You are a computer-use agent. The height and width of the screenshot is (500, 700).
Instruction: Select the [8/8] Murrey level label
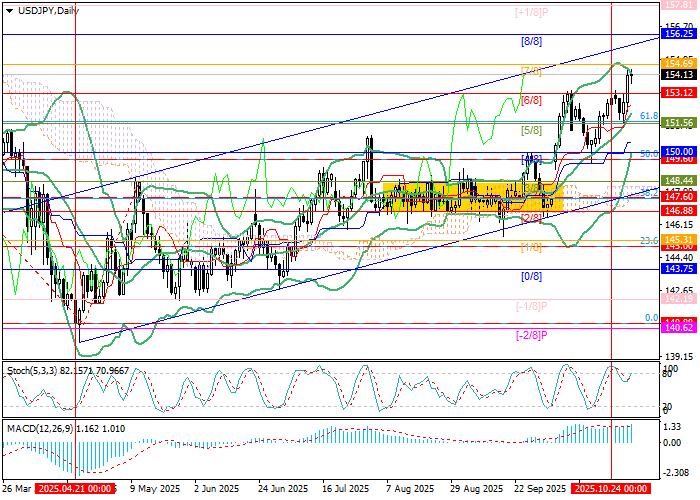click(x=531, y=42)
